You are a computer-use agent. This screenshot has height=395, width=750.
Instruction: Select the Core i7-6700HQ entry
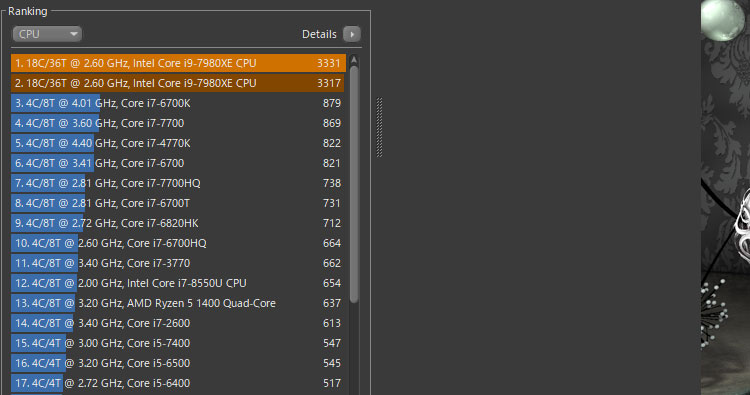178,243
